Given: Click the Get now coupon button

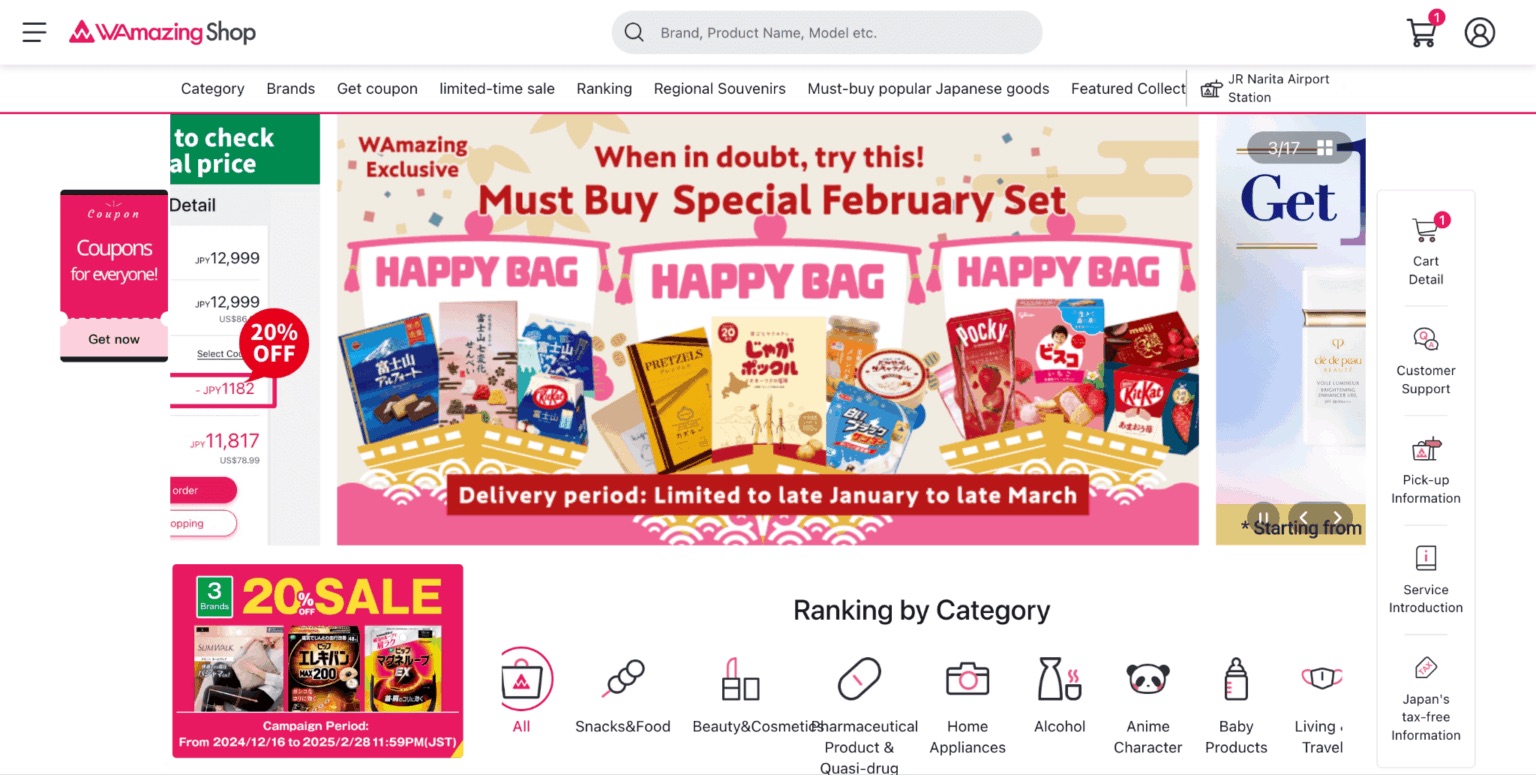Looking at the screenshot, I should pyautogui.click(x=114, y=339).
